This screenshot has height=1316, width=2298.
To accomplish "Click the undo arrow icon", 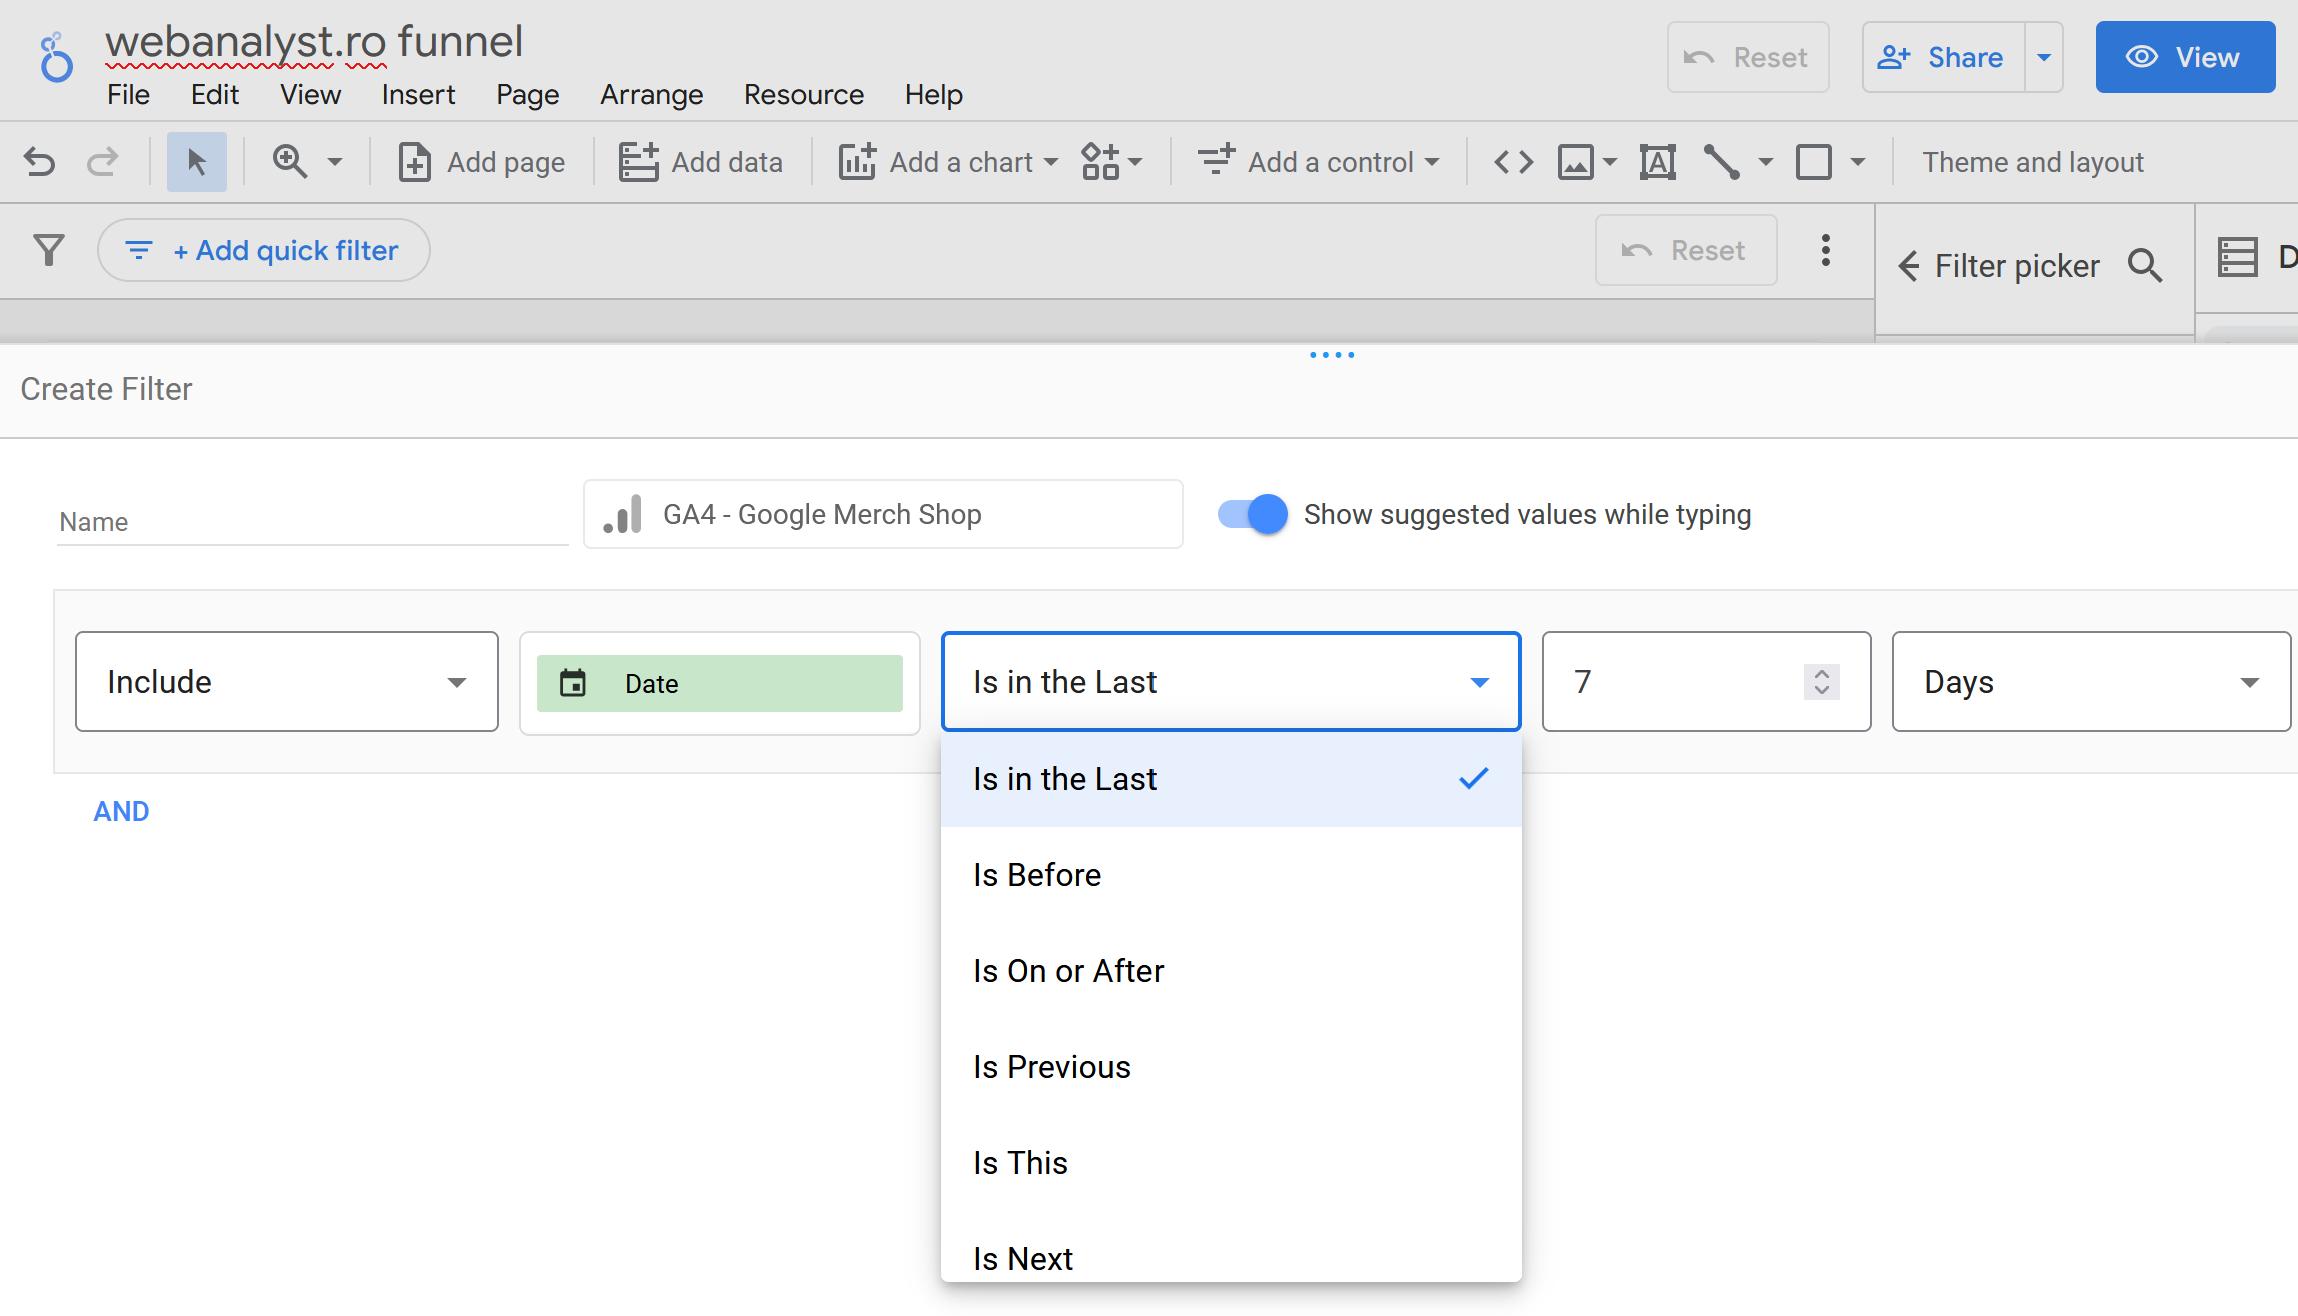I will 39,162.
